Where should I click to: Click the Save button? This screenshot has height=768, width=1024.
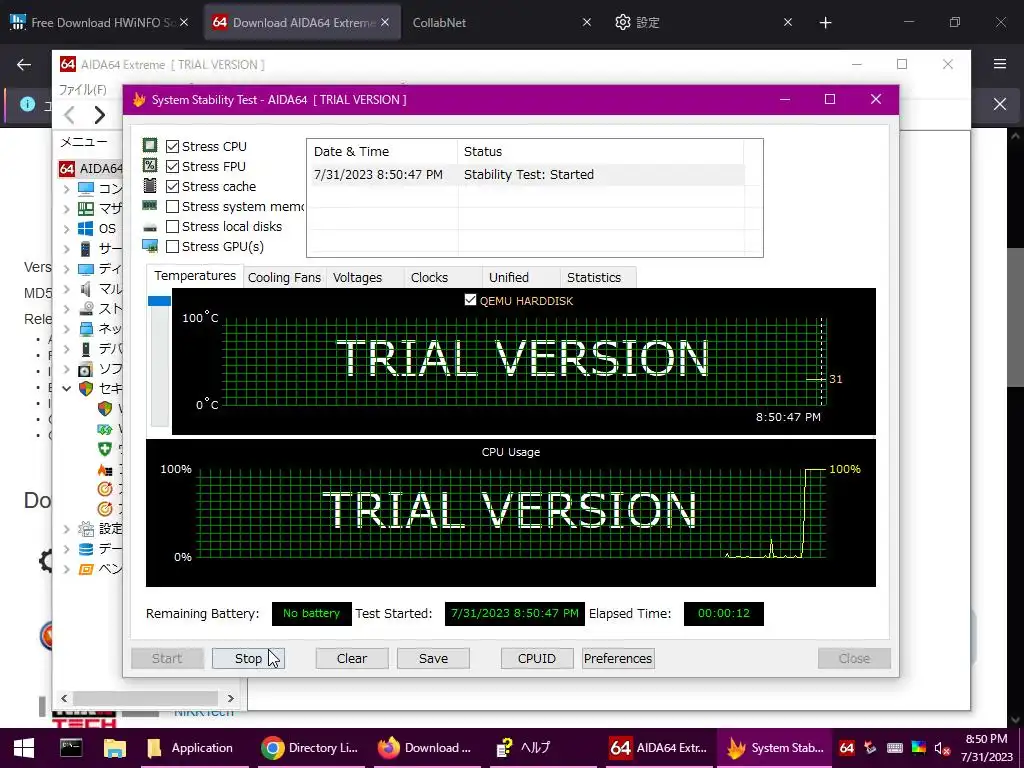pos(433,658)
